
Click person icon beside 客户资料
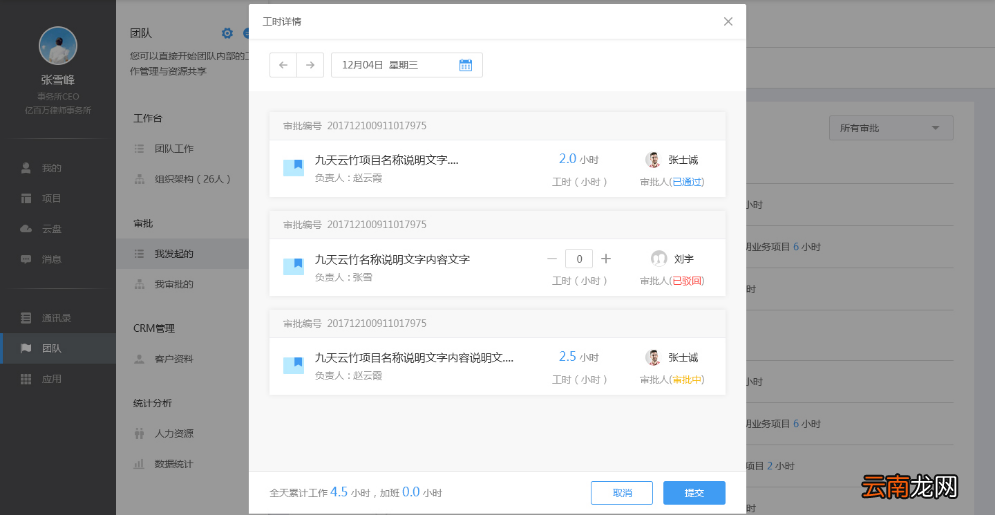tap(140, 359)
